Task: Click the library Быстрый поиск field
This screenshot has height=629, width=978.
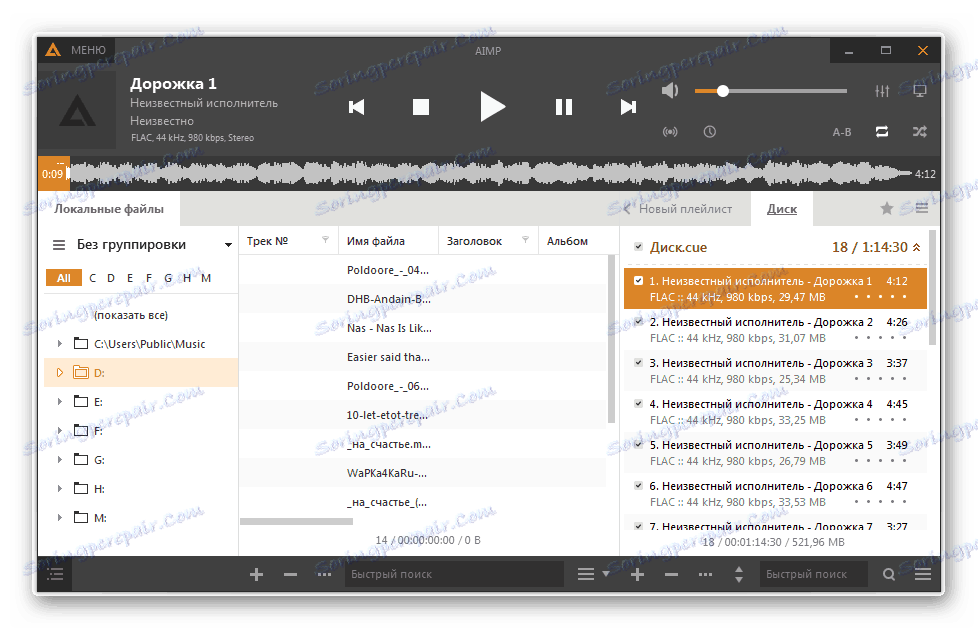Action: click(454, 574)
